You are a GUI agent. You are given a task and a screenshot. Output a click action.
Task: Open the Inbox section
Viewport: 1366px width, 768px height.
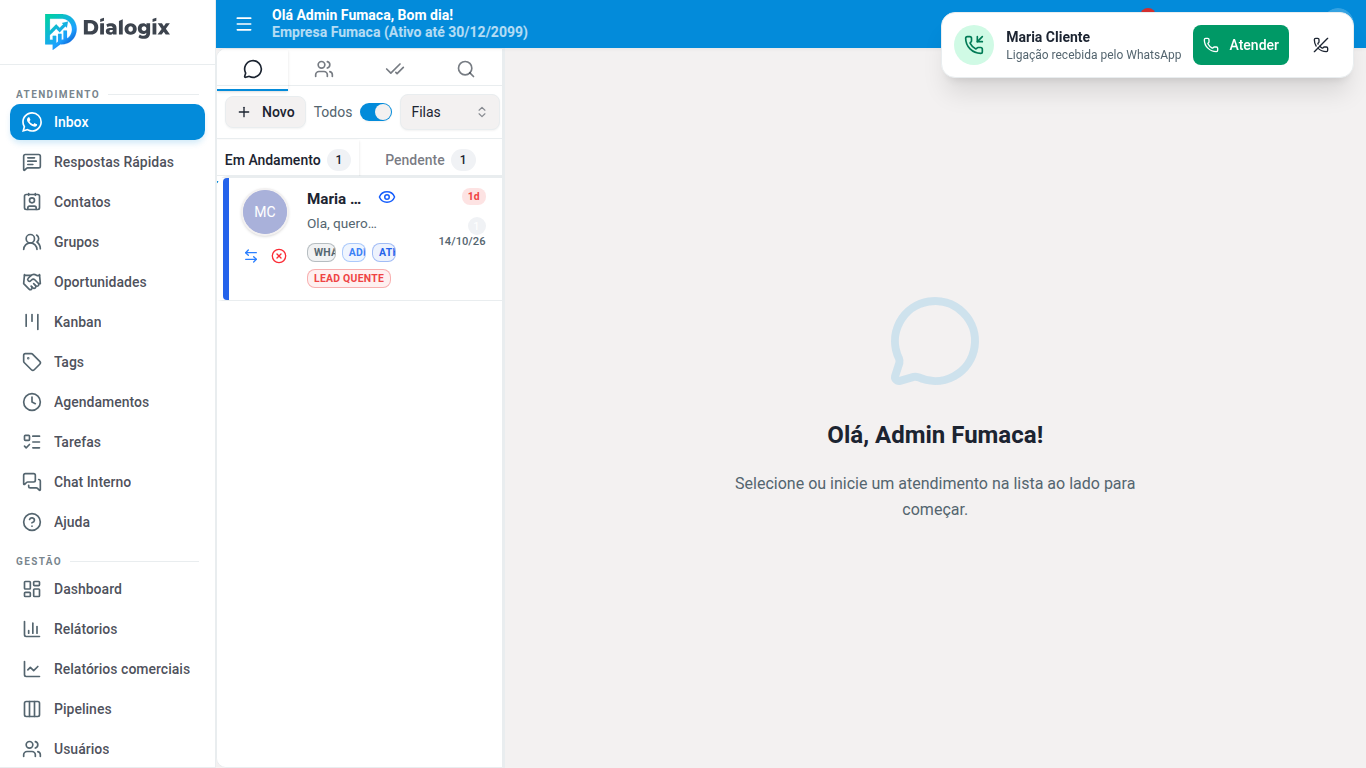coord(107,122)
